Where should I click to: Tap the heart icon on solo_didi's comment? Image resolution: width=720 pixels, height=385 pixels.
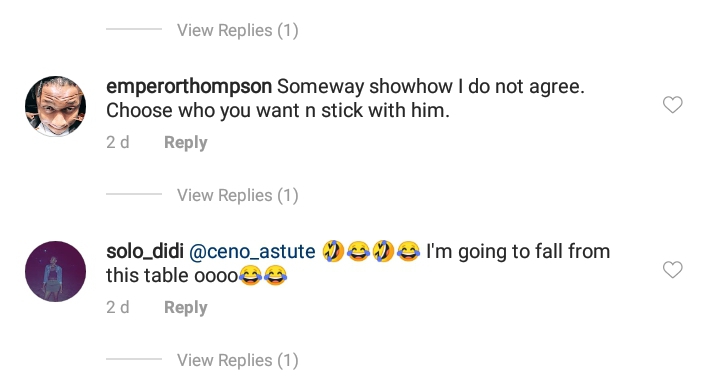[673, 270]
